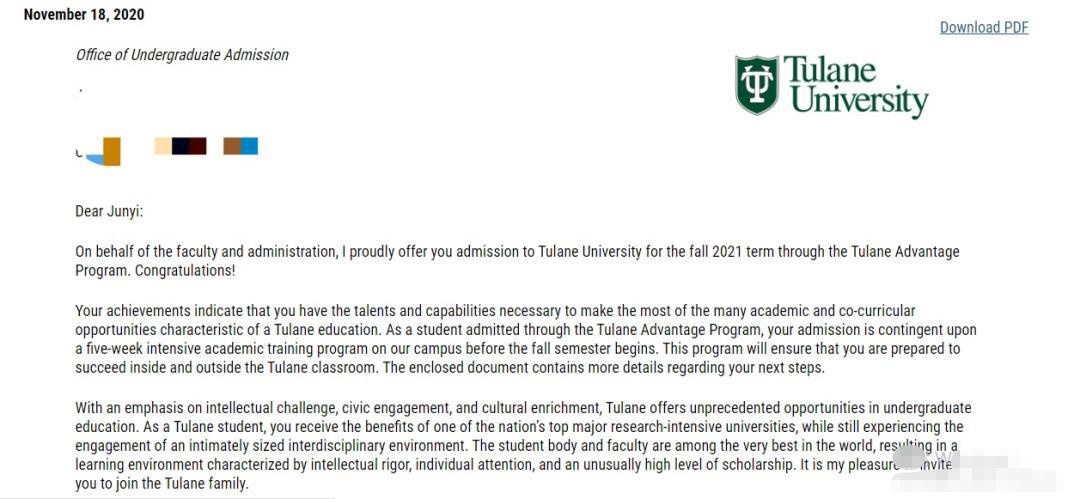This screenshot has width=1080, height=499.
Task: Click the orange redaction block
Action: pos(112,150)
